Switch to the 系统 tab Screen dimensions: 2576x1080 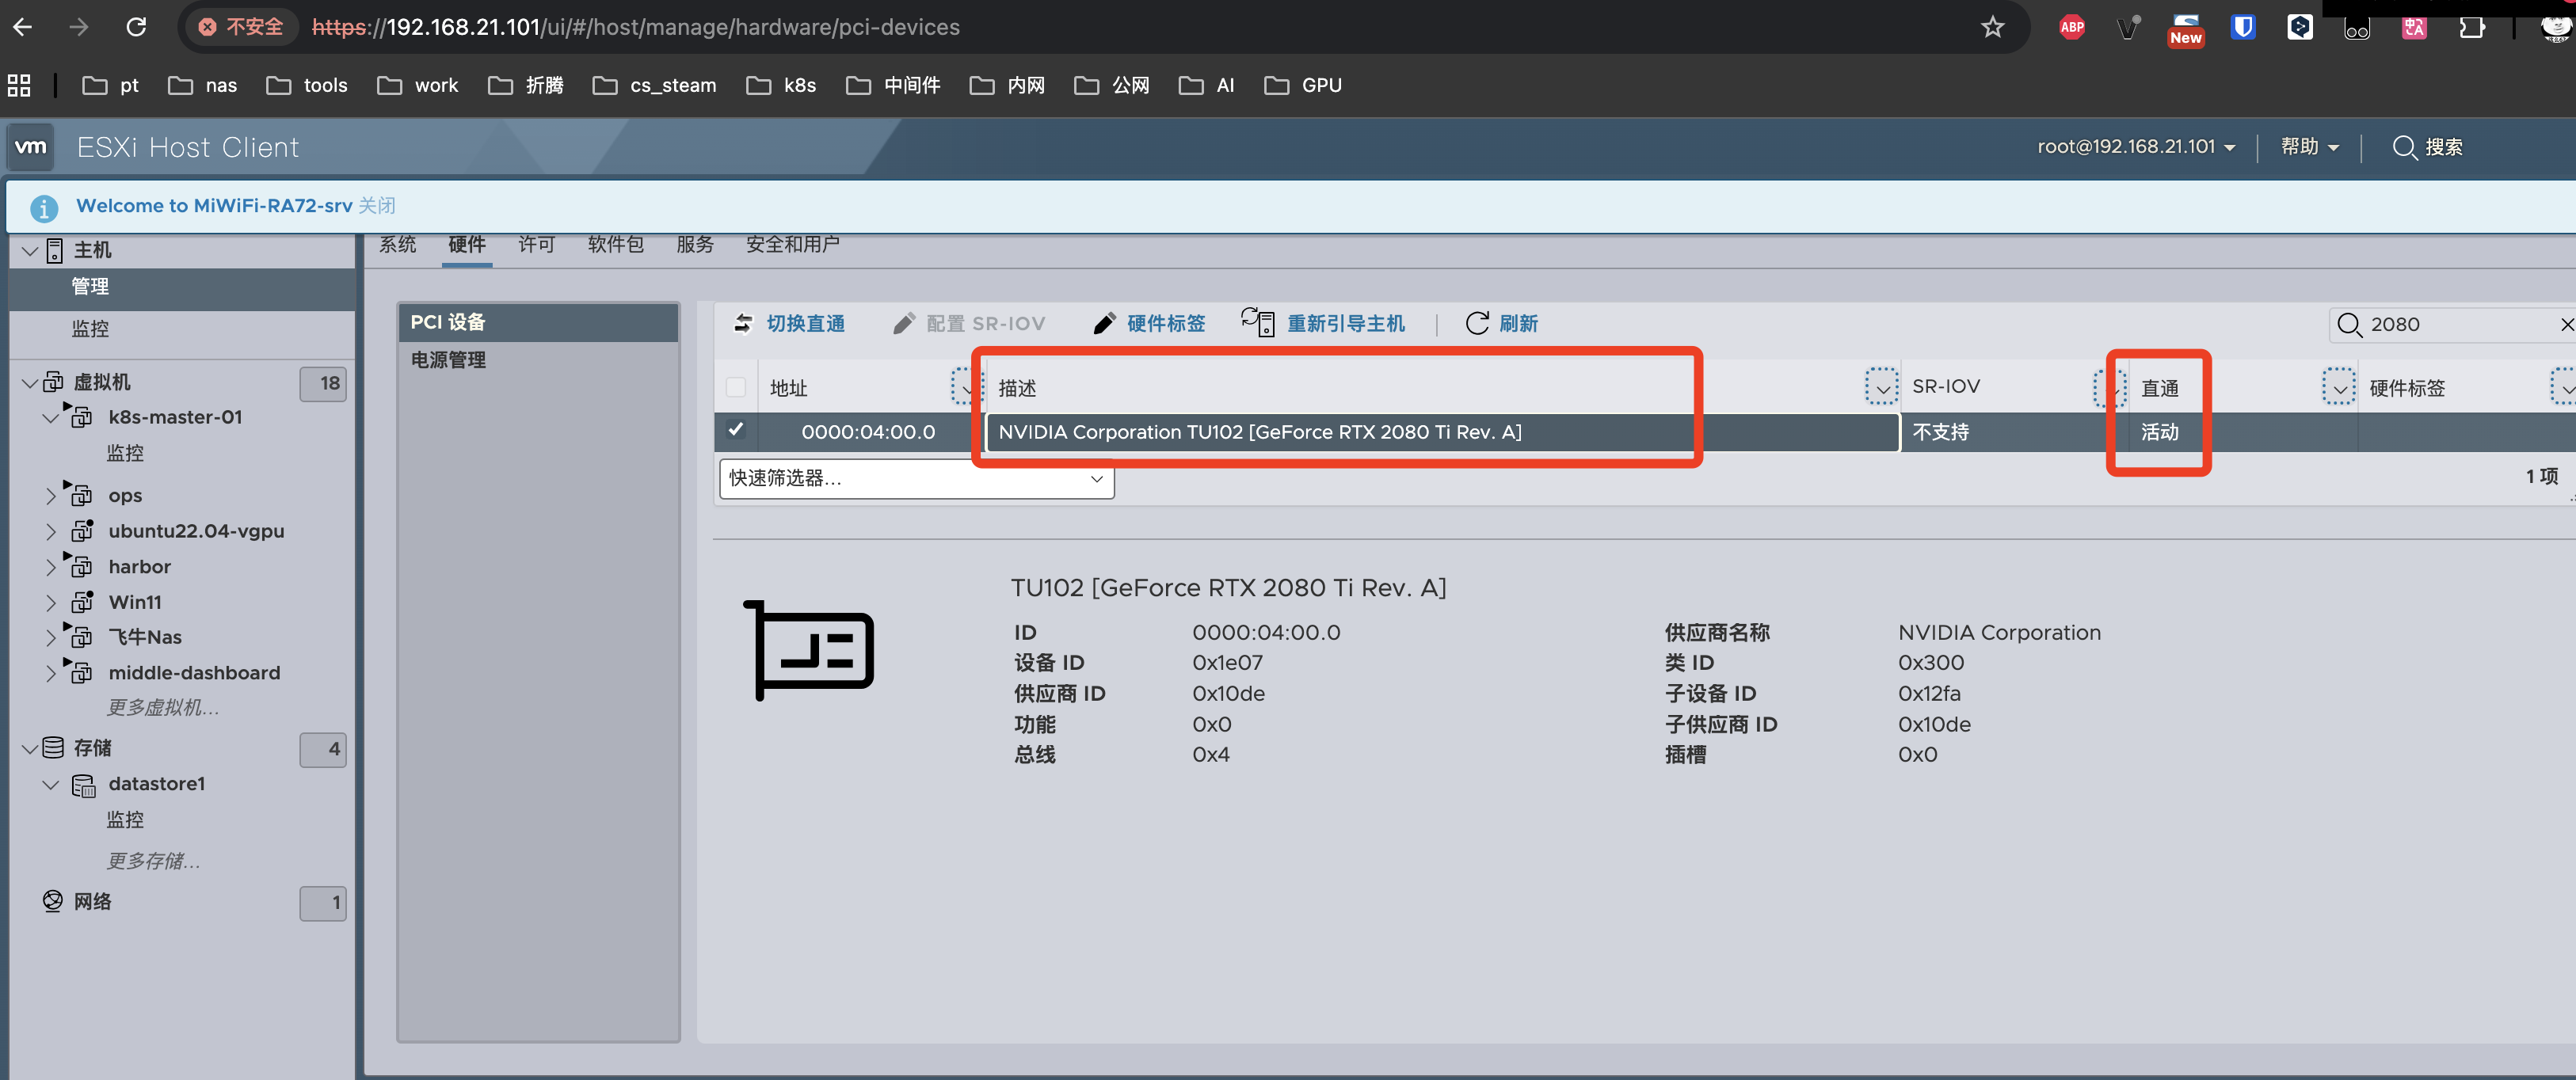[397, 244]
